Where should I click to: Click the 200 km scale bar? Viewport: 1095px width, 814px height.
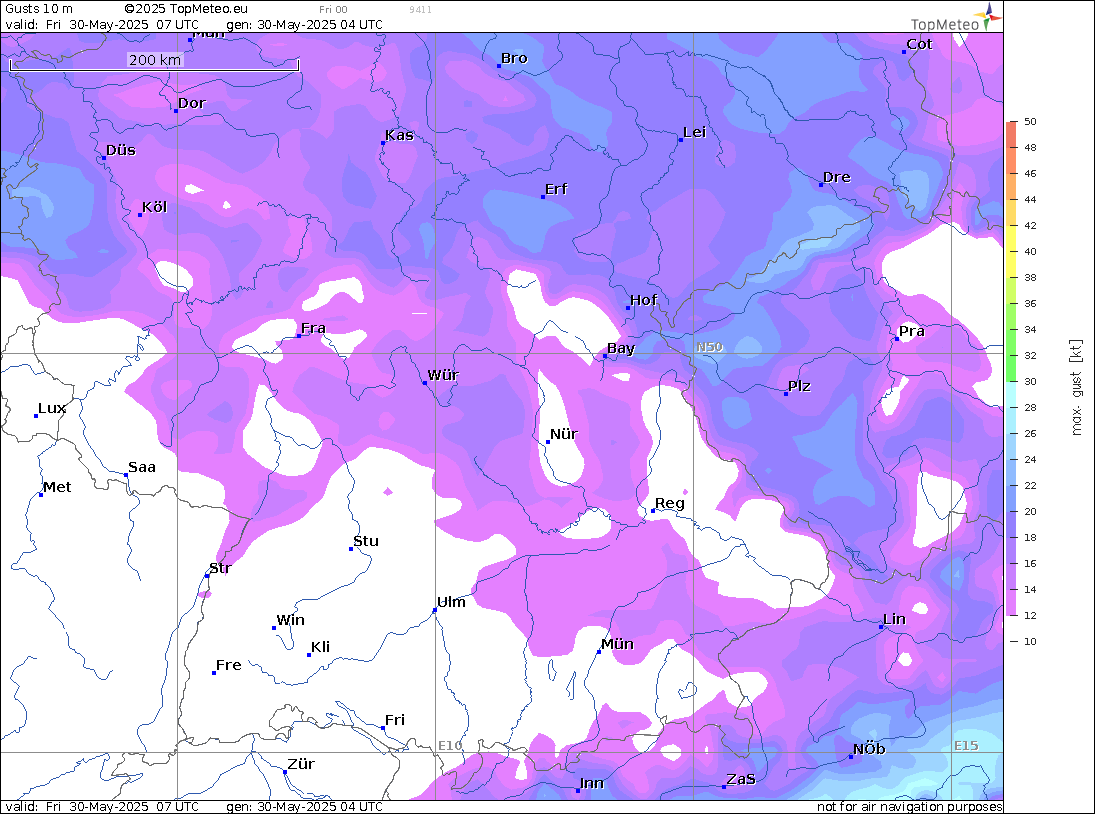[154, 64]
